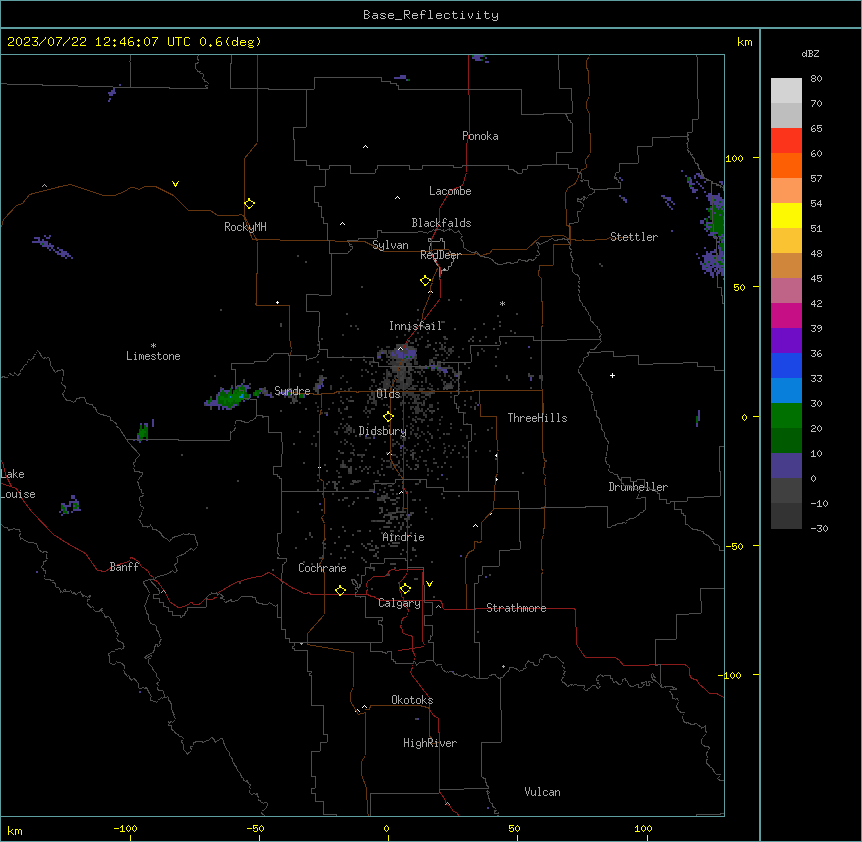Click green echo at the map's northeast edge

pyautogui.click(x=717, y=220)
